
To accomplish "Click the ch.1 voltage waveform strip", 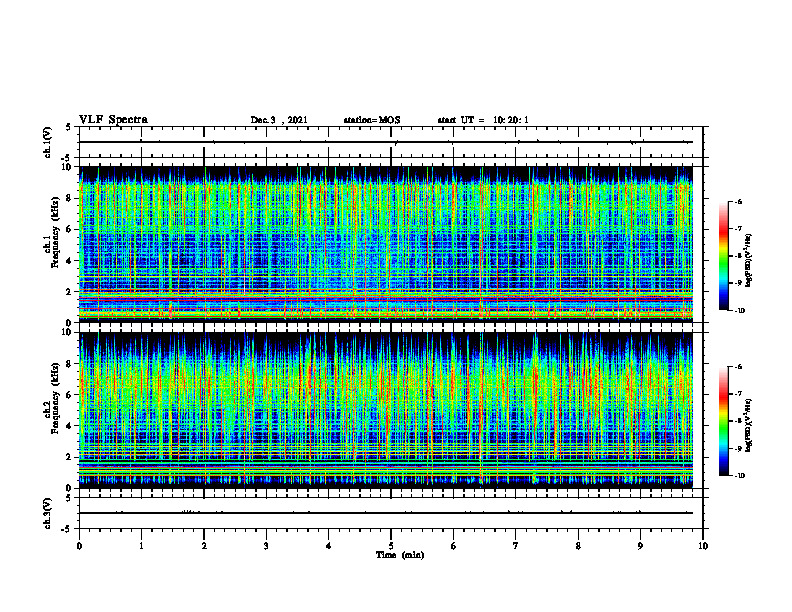I will 391,142.
